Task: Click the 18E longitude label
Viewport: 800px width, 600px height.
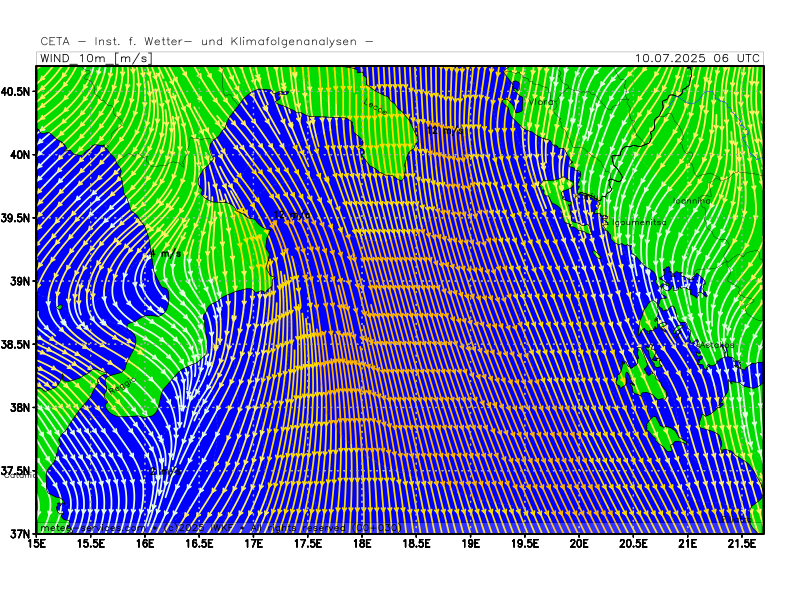Action: tap(362, 544)
